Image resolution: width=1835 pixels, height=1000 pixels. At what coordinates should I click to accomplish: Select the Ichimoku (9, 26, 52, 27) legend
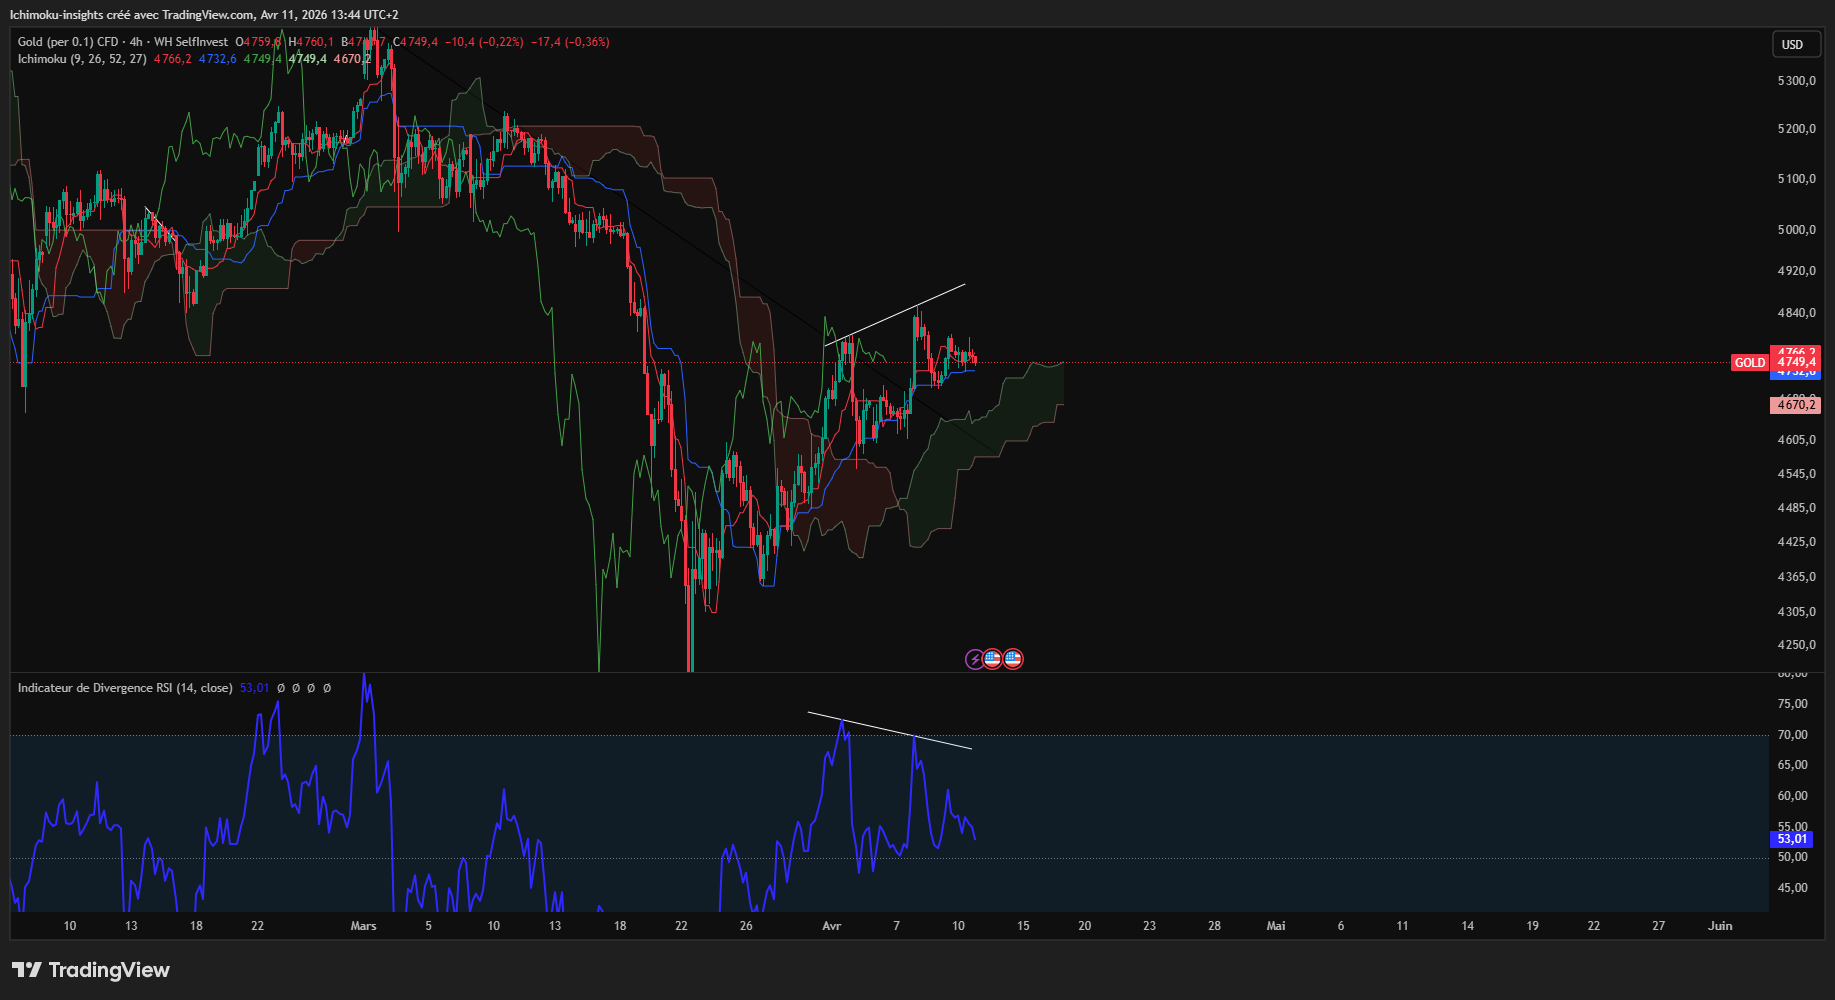82,59
